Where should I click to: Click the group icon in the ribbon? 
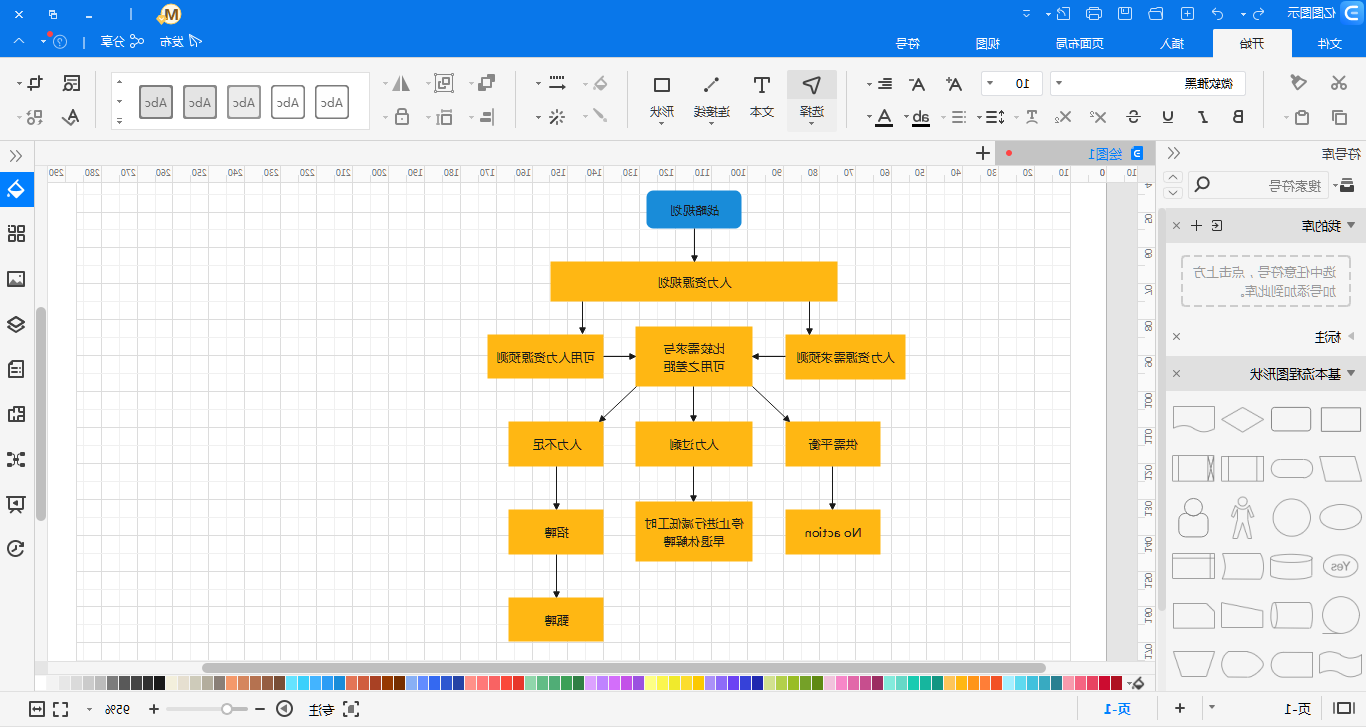tap(444, 83)
